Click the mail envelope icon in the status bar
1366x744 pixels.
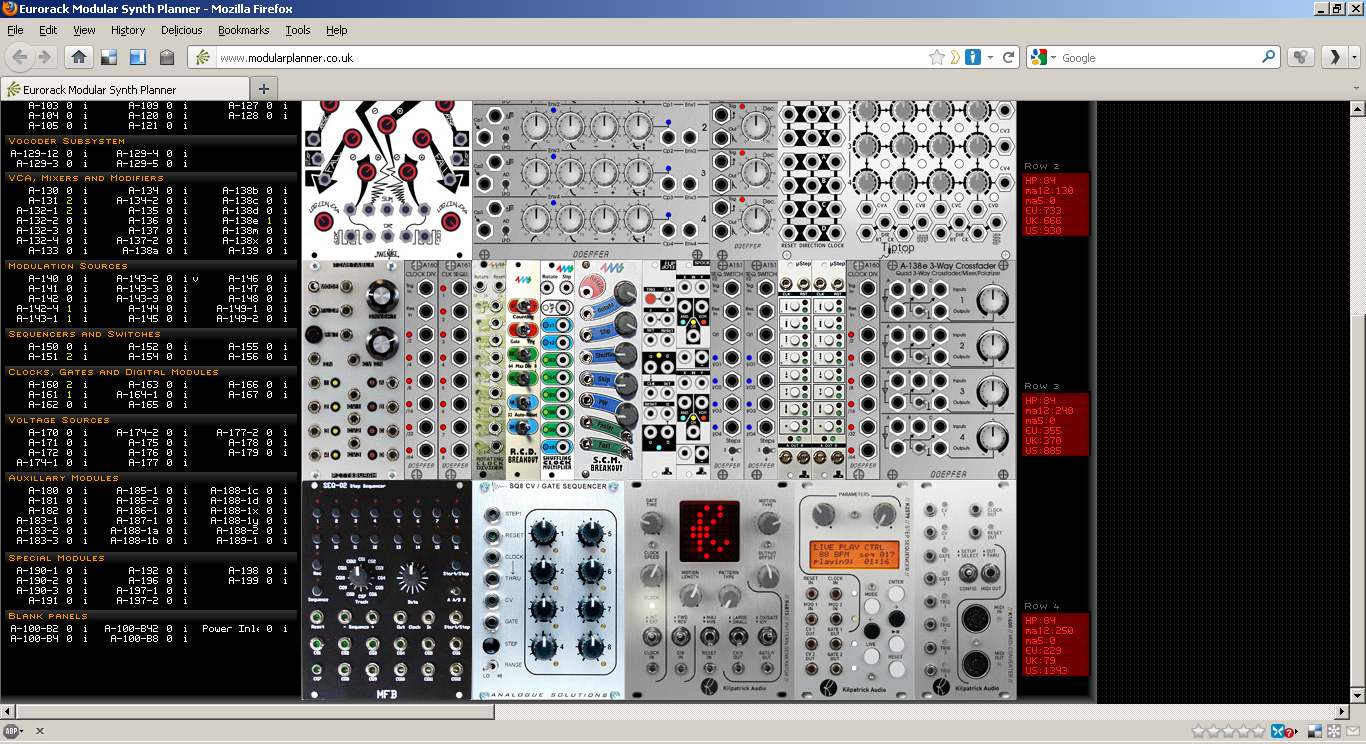click(1352, 731)
